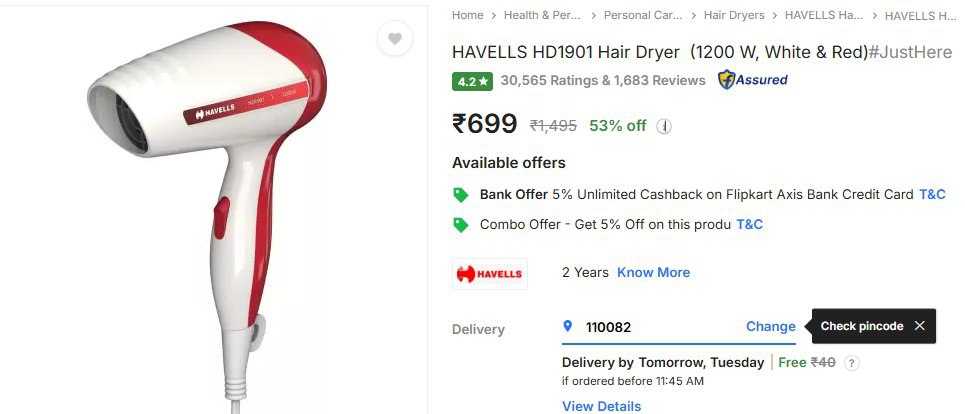965x414 pixels.
Task: Click the Havells brand logo
Action: click(490, 274)
